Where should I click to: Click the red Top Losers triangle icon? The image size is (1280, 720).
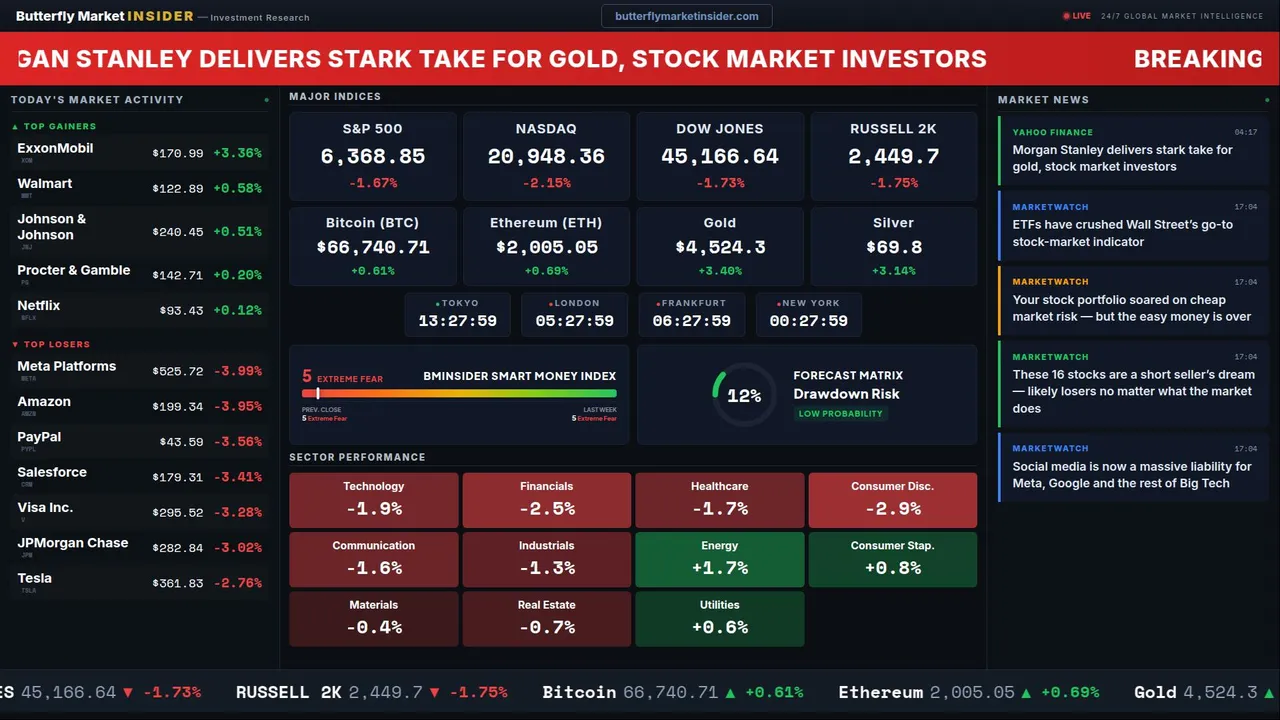click(x=15, y=345)
